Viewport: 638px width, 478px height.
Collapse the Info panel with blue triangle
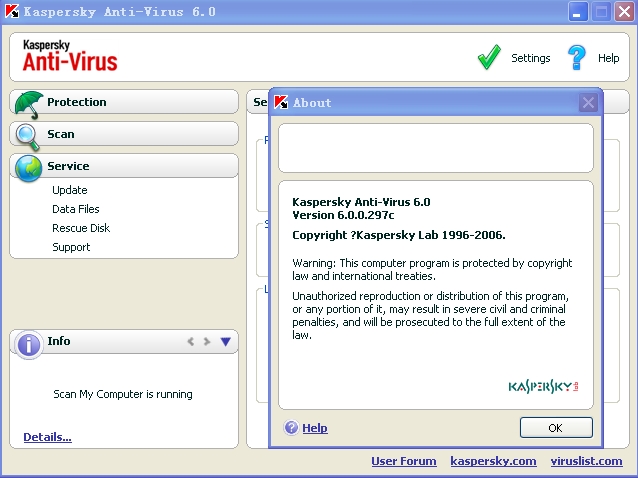pyautogui.click(x=226, y=341)
